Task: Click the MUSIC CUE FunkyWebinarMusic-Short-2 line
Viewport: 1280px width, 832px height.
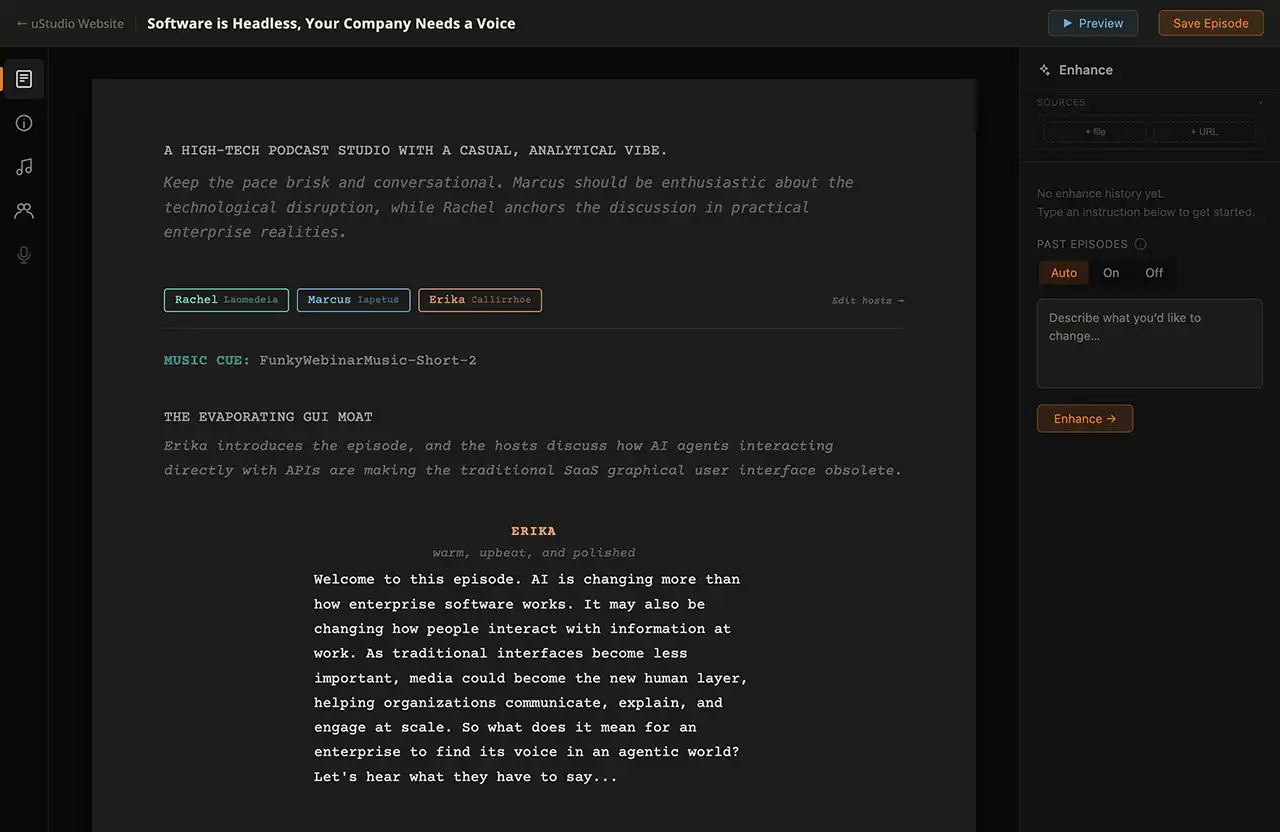Action: click(320, 360)
